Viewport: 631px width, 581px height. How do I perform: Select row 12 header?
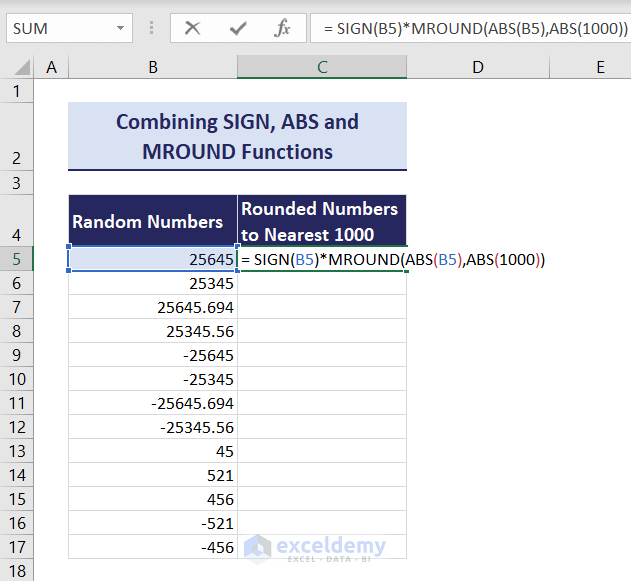16,427
